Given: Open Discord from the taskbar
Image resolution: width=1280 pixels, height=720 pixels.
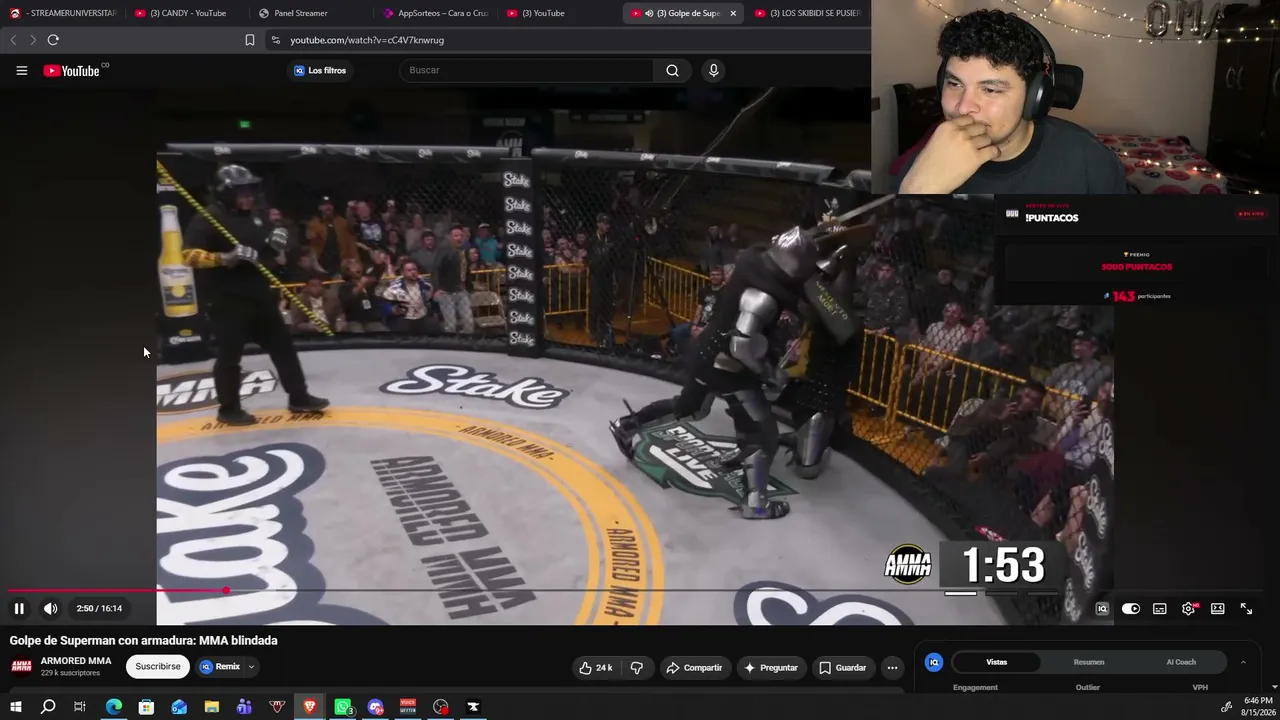Looking at the screenshot, I should click(375, 707).
